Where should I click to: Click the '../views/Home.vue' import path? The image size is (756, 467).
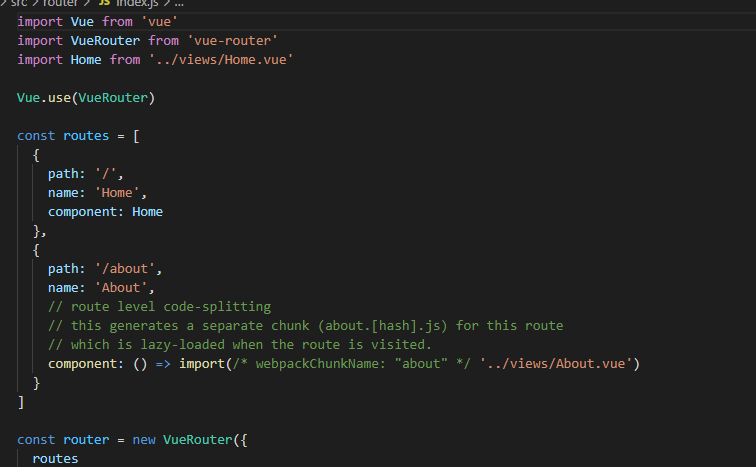pyautogui.click(x=221, y=60)
